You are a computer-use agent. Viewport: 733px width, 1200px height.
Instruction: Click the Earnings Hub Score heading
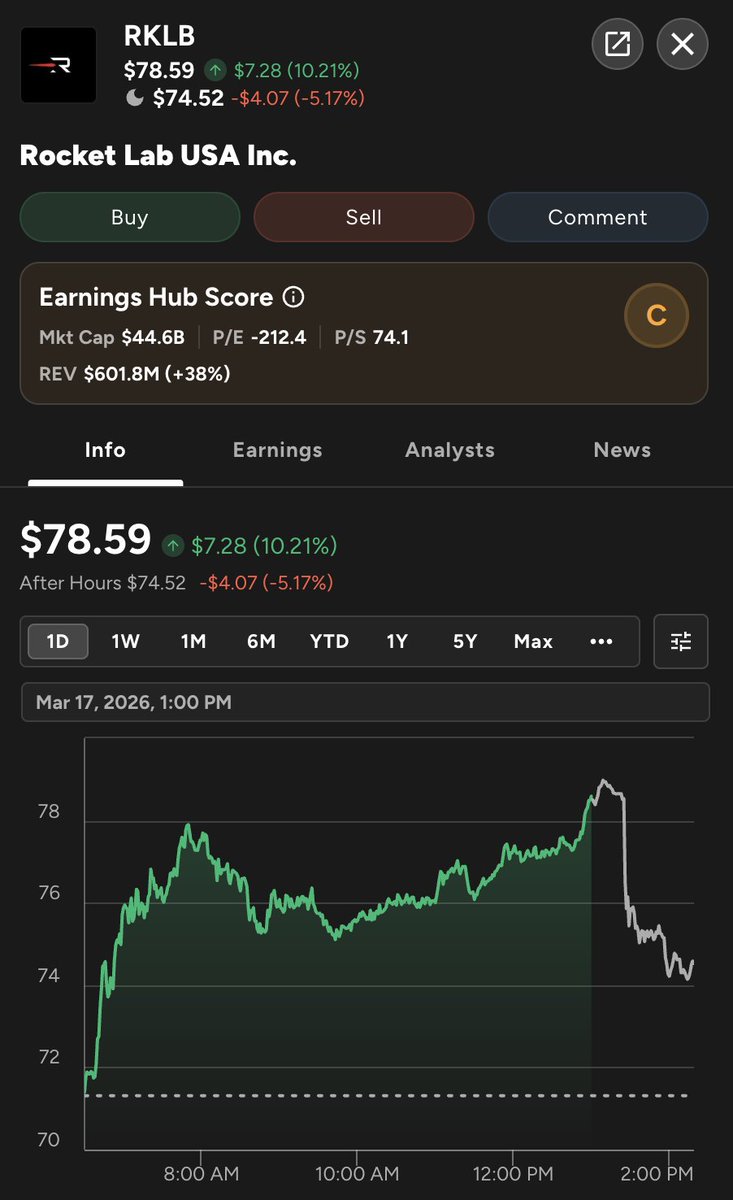(x=156, y=297)
